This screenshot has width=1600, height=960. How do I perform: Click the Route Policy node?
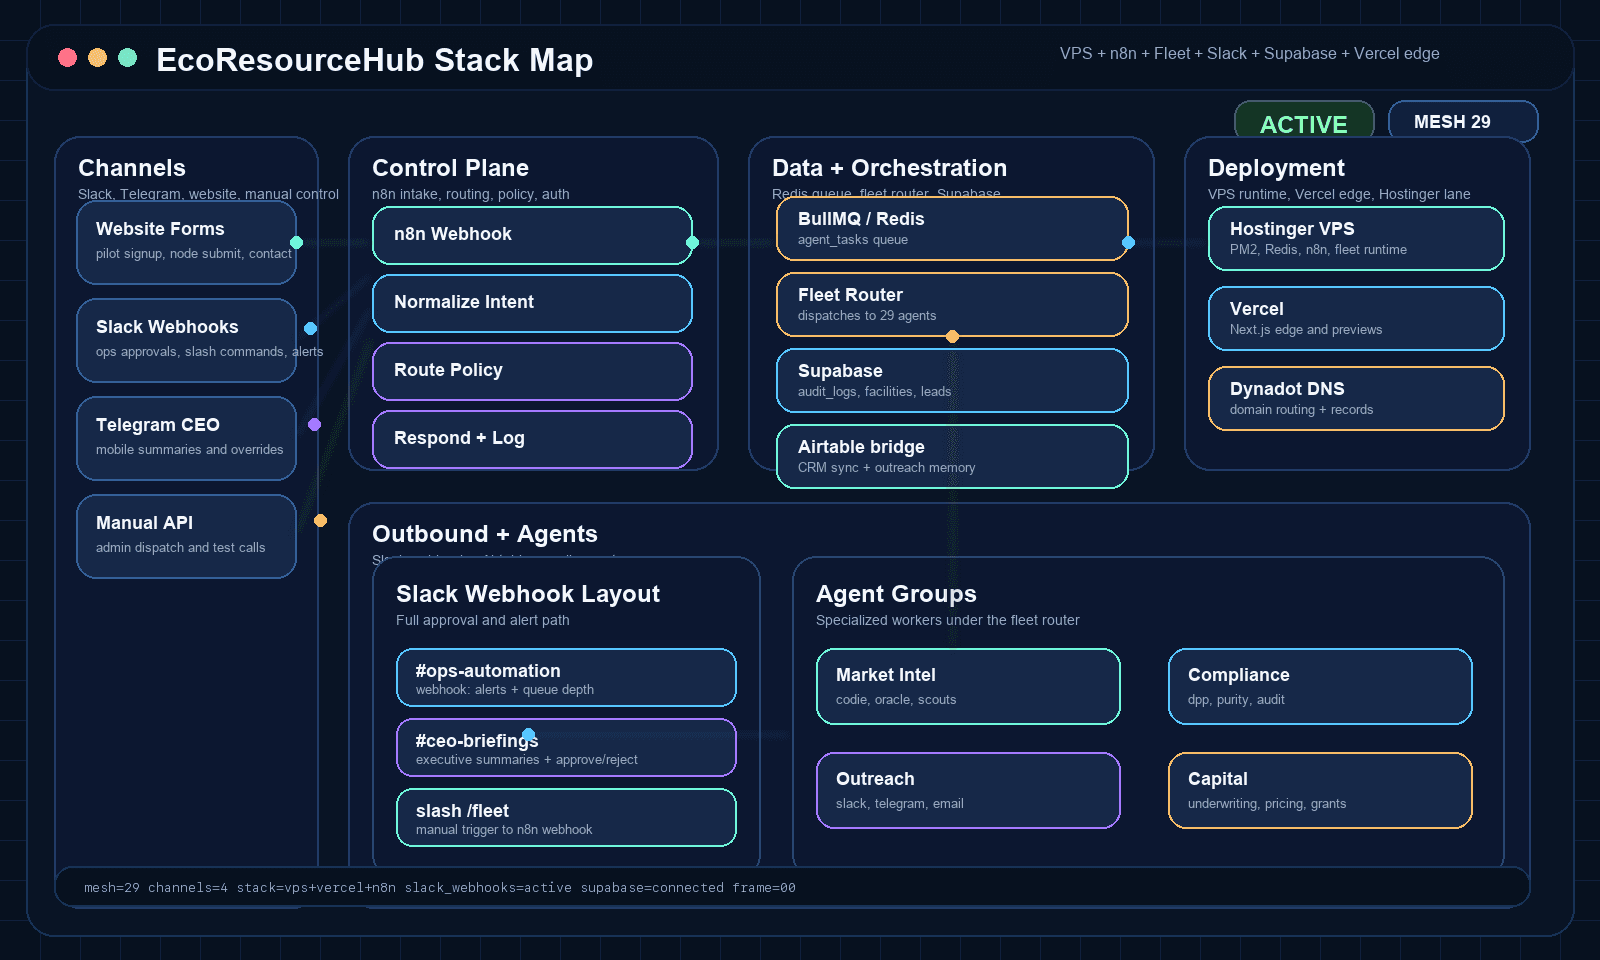(532, 371)
